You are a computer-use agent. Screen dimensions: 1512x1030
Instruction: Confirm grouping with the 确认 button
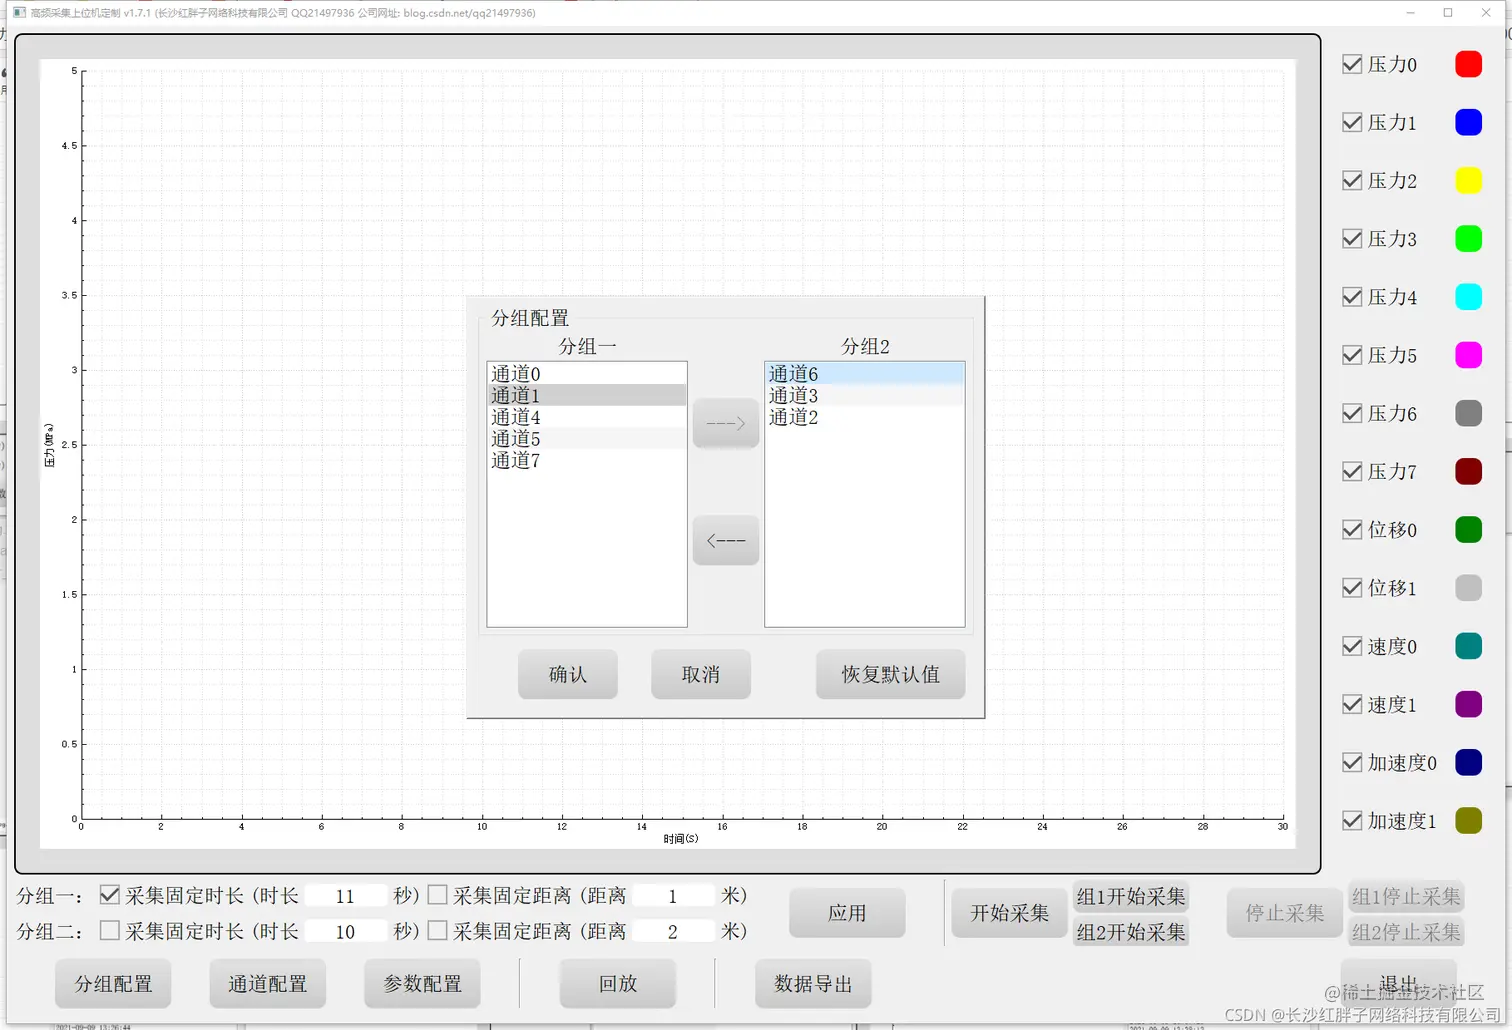[x=567, y=674]
